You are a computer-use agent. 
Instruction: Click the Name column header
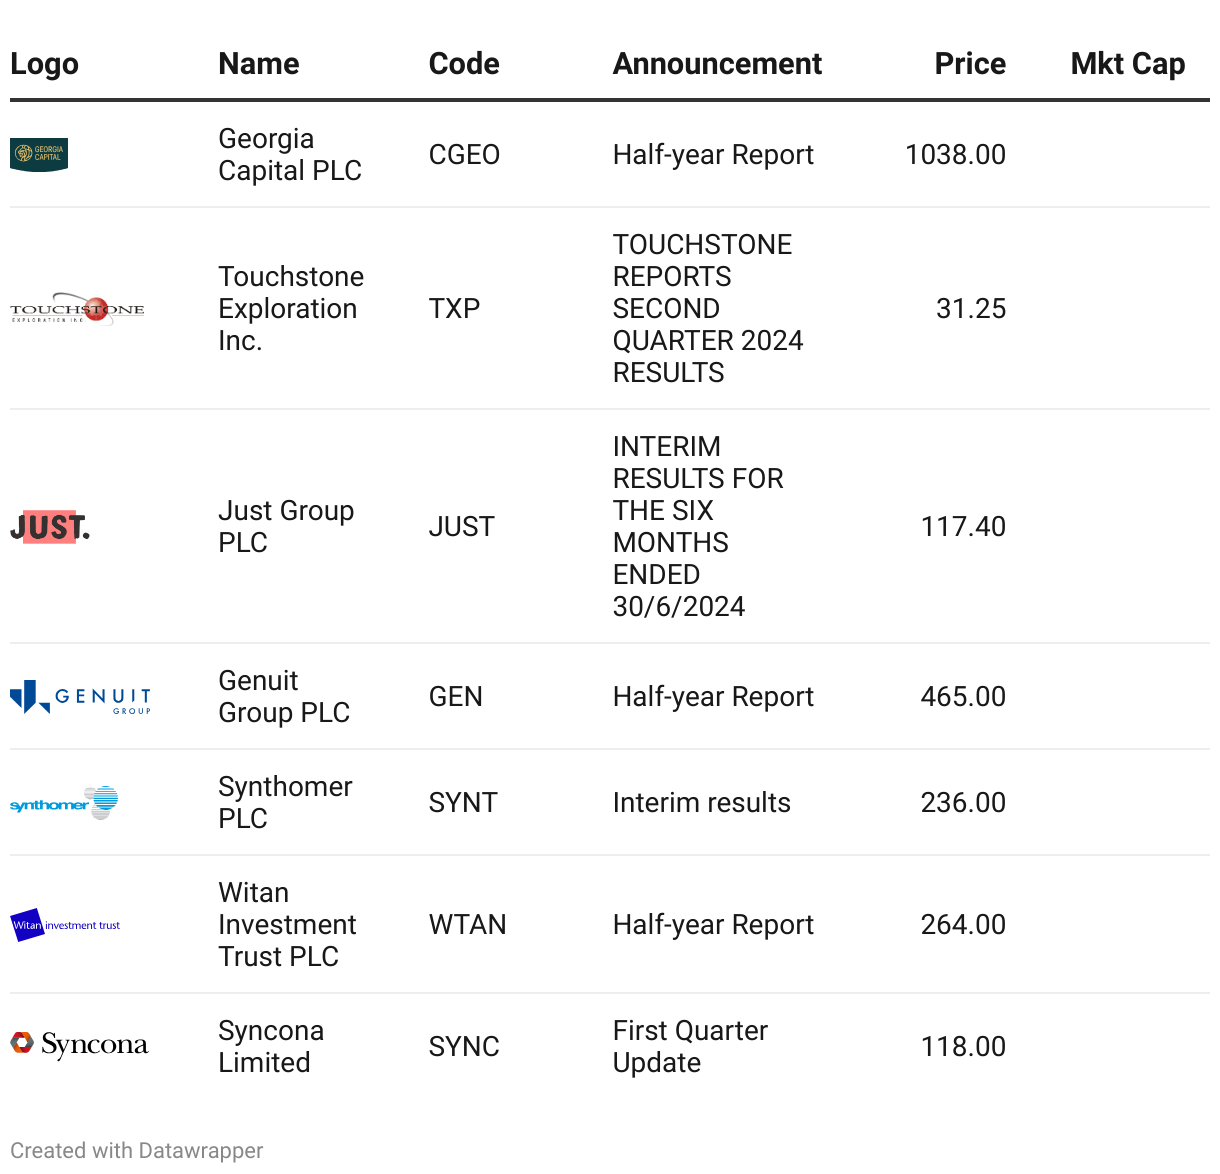259,64
